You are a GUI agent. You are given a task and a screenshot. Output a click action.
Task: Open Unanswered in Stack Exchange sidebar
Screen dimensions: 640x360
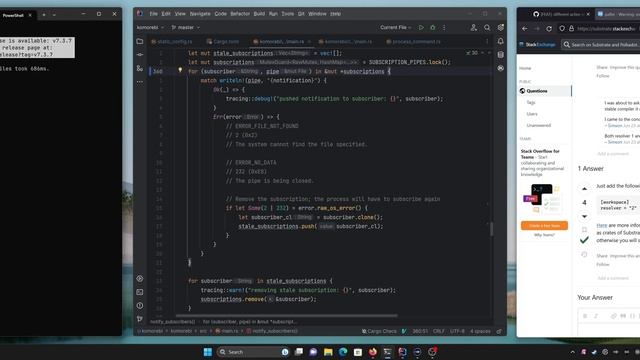tap(538, 125)
